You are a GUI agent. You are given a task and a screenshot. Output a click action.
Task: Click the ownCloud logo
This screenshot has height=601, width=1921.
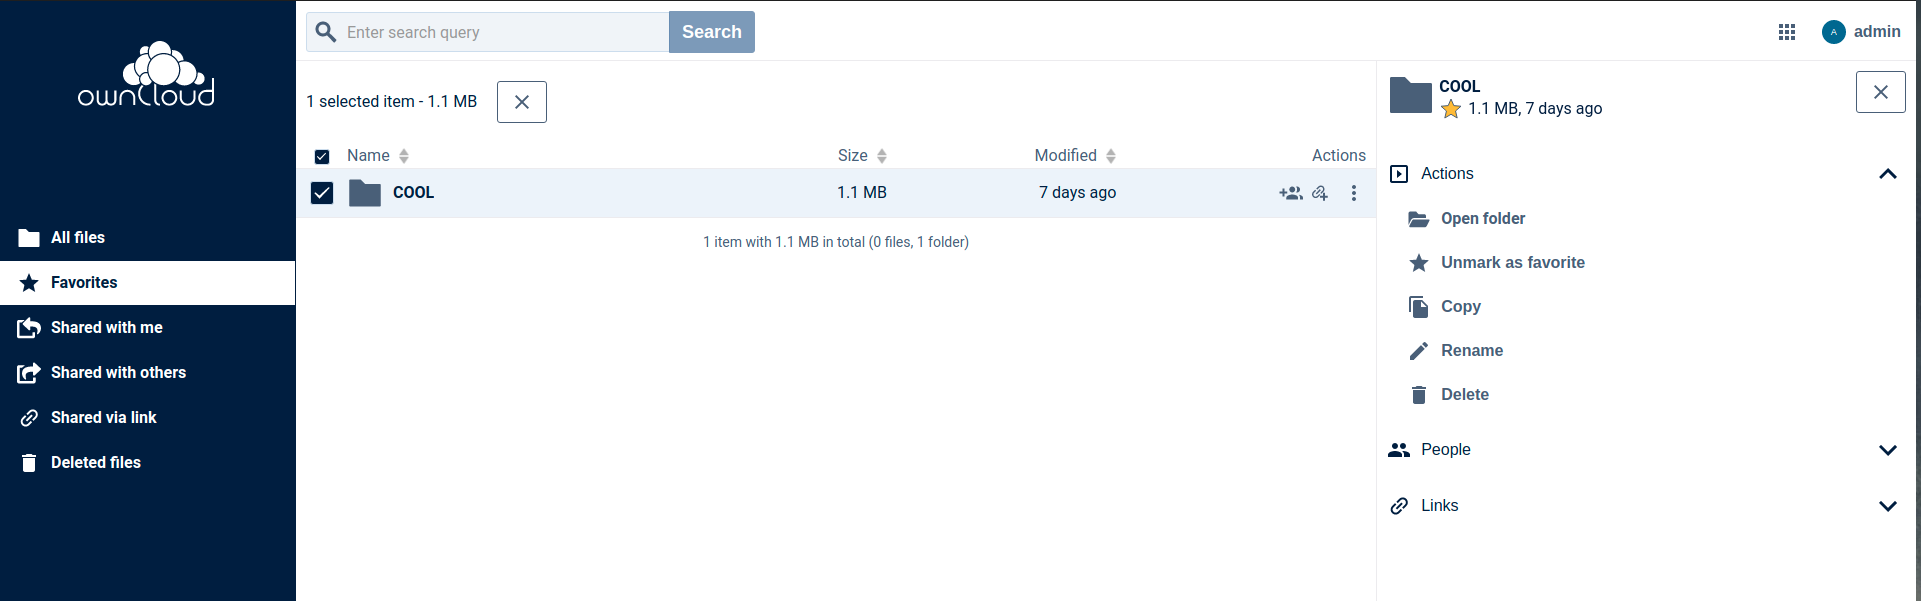tap(146, 74)
